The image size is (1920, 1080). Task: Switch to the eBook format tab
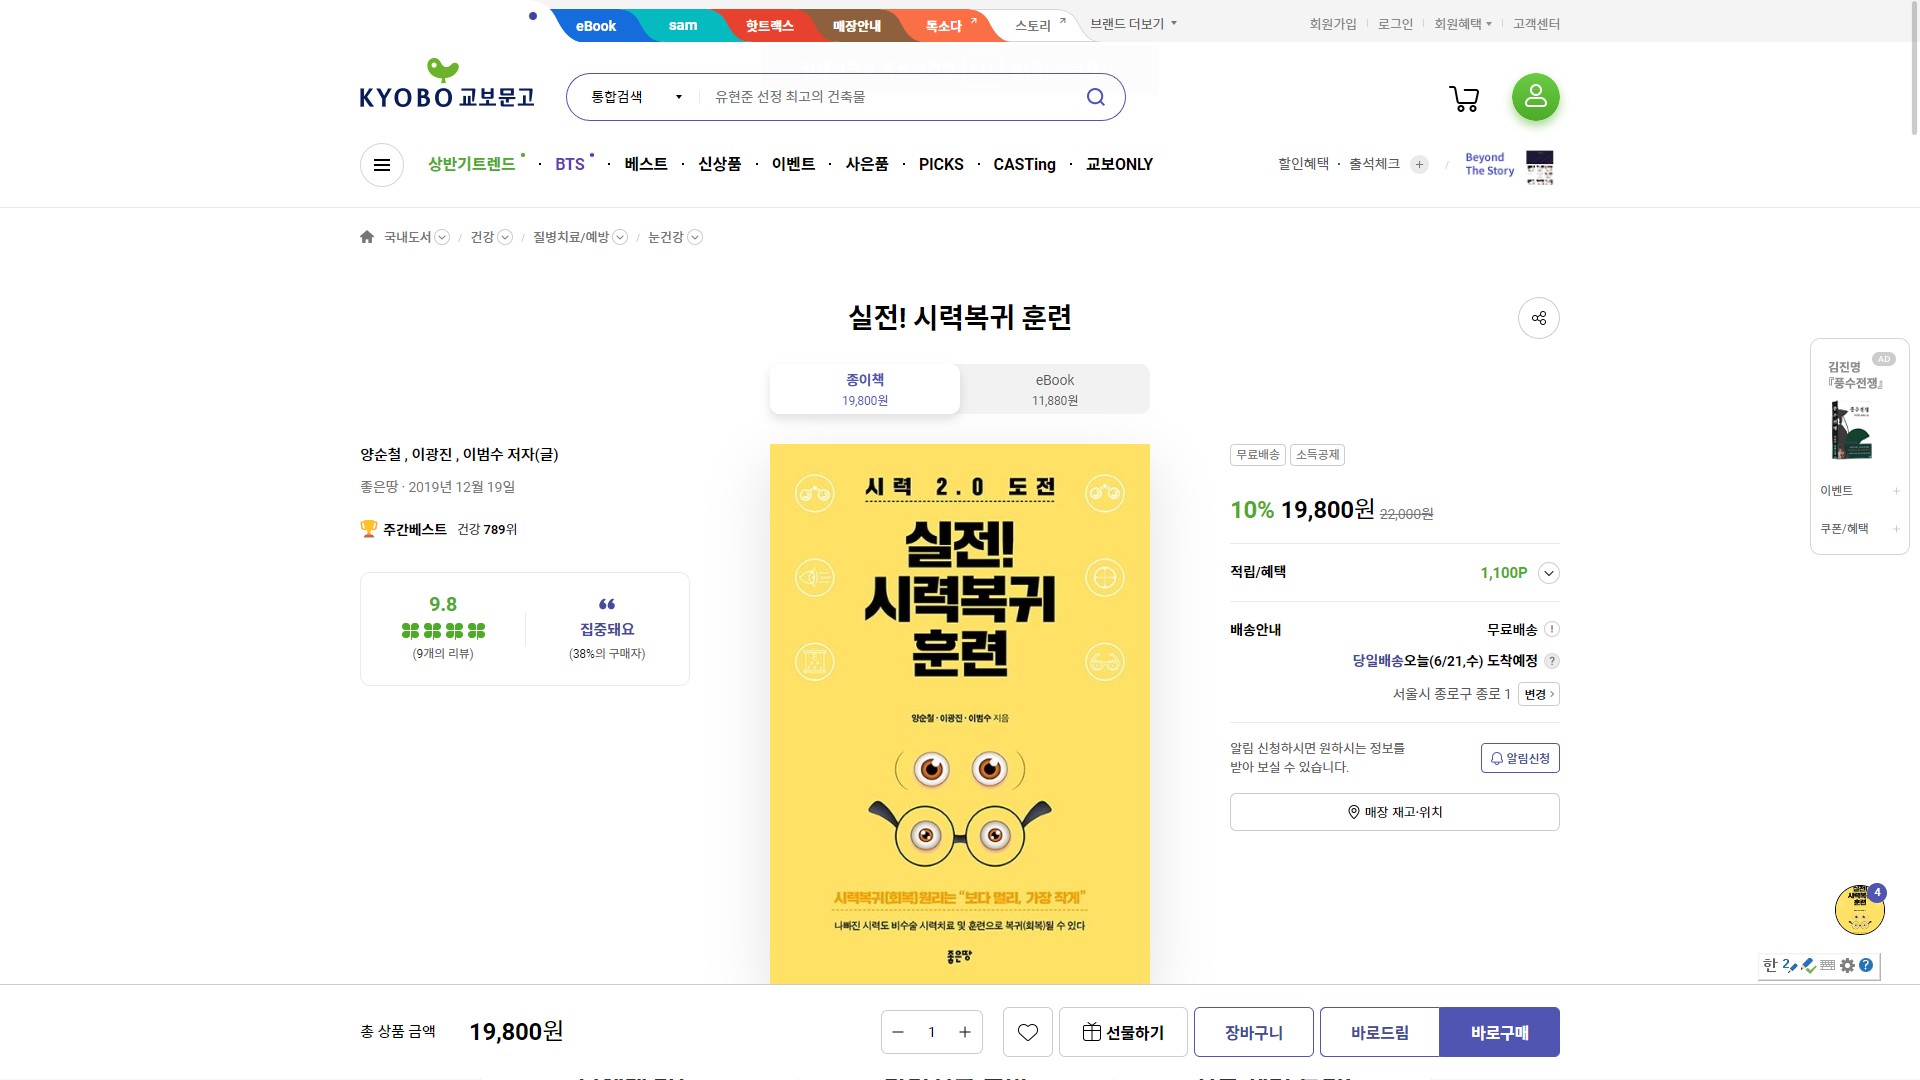pyautogui.click(x=1054, y=389)
